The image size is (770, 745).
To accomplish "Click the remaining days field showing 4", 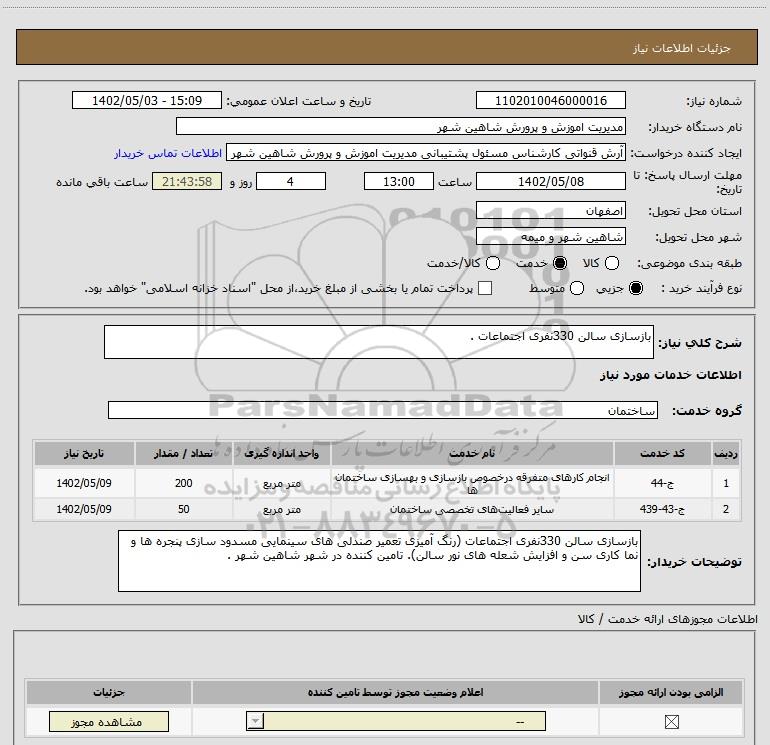I will pyautogui.click(x=291, y=181).
